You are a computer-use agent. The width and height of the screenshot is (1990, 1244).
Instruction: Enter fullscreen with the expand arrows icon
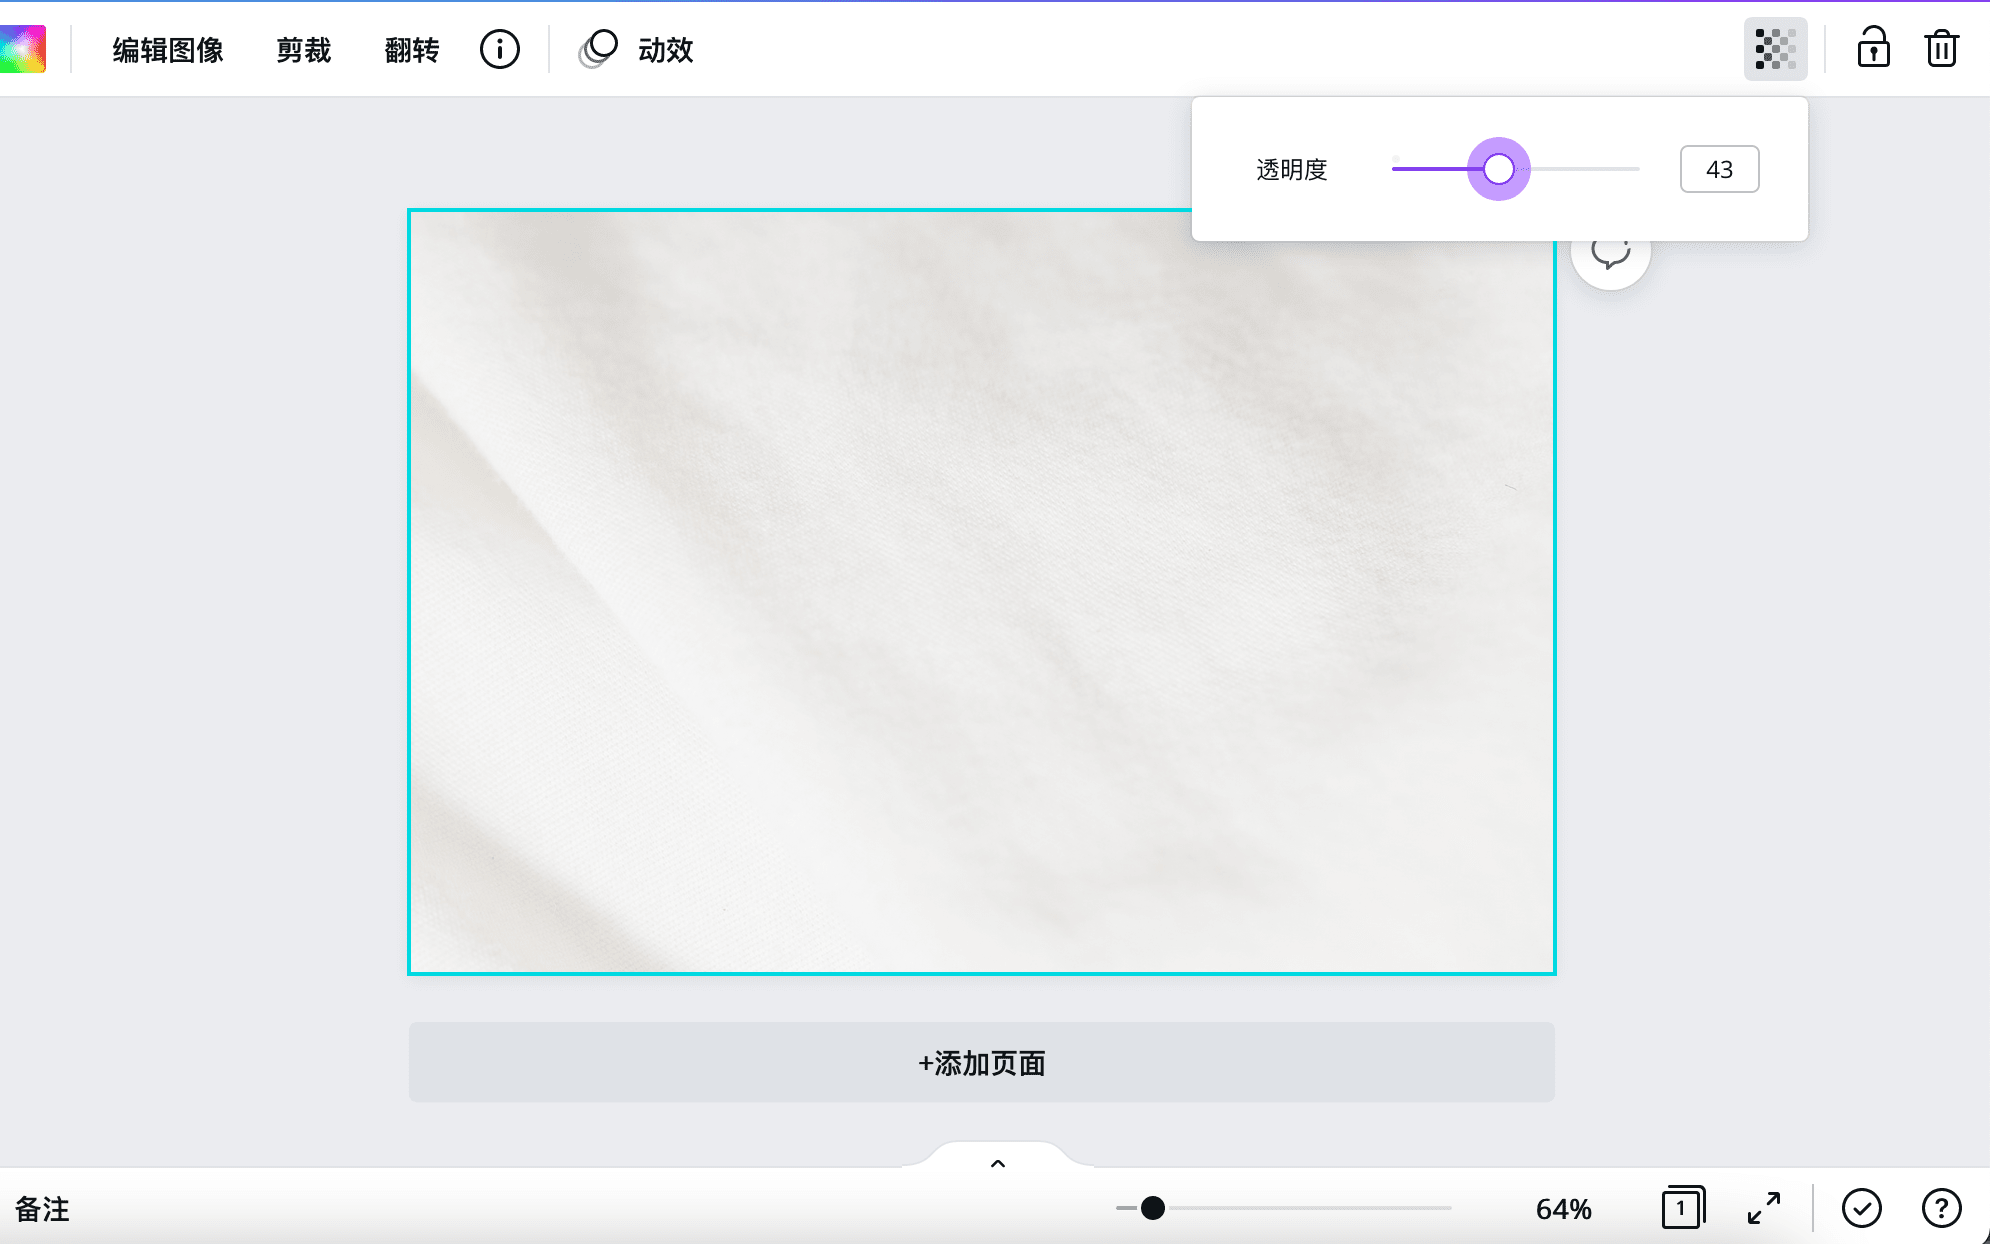(1764, 1208)
